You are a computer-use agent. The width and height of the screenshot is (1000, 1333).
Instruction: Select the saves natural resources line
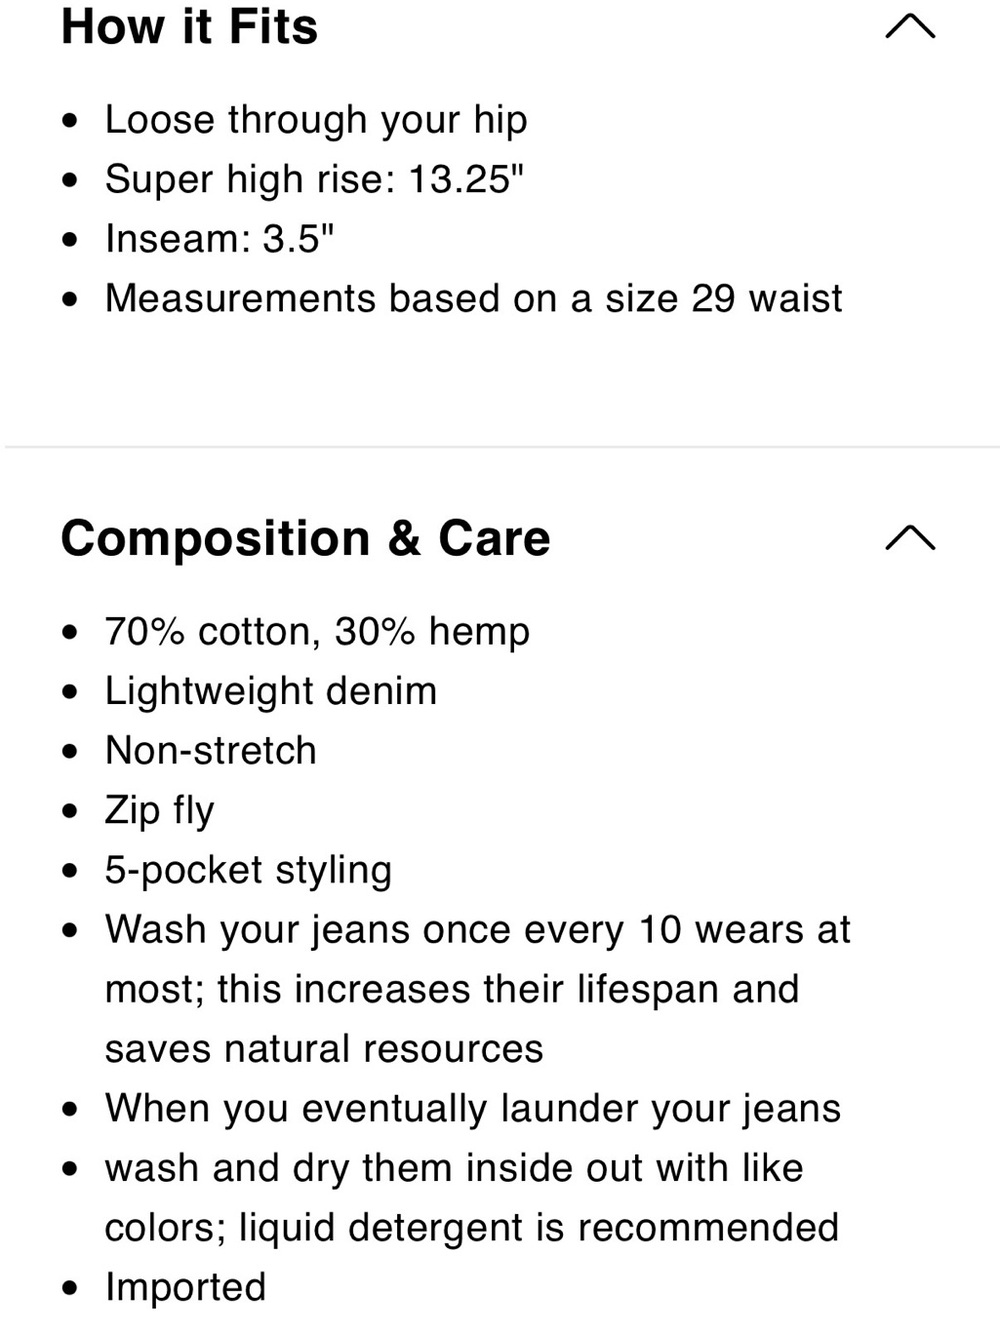324,1049
